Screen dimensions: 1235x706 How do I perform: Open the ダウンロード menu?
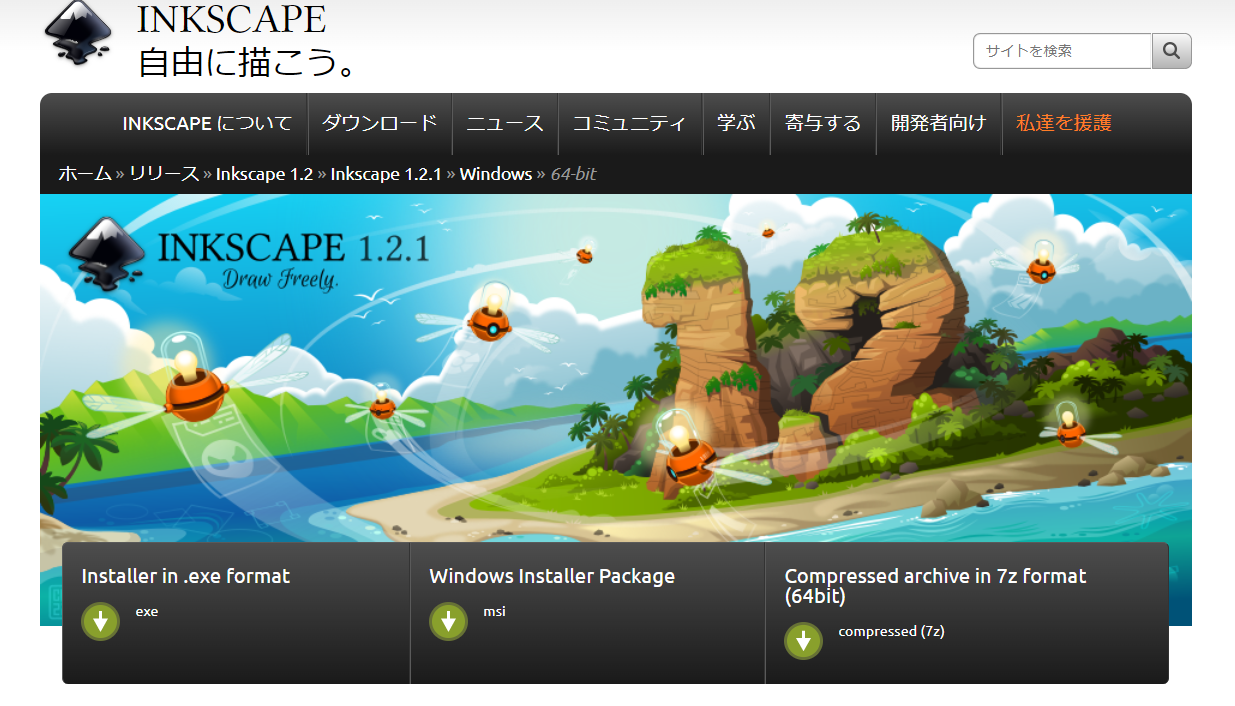tap(380, 124)
